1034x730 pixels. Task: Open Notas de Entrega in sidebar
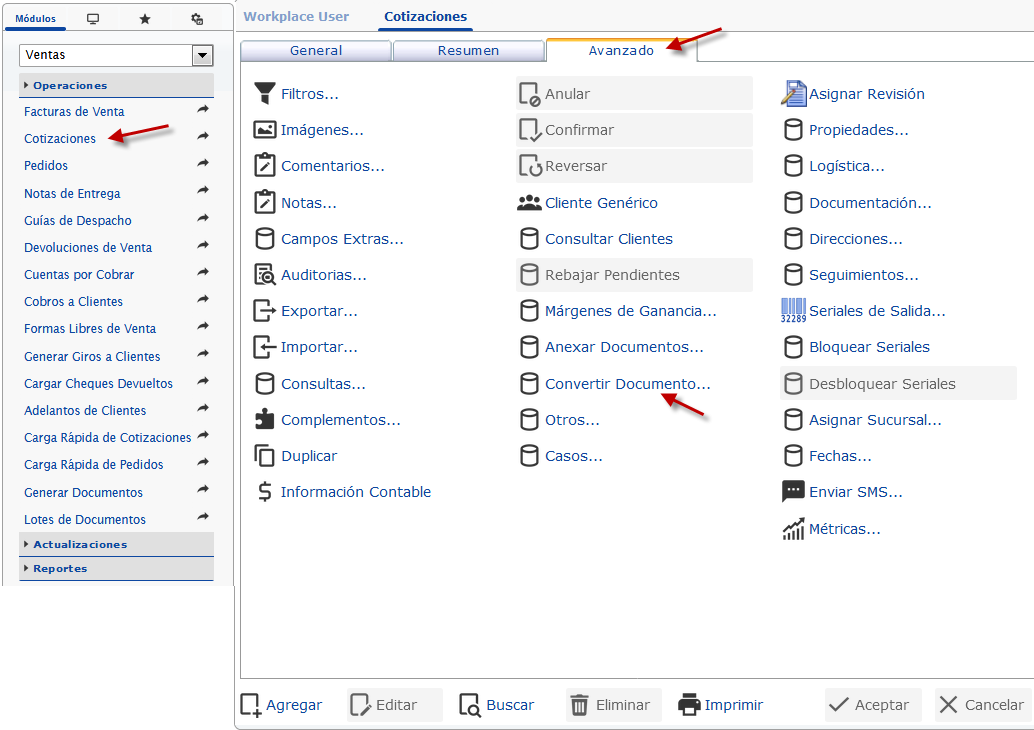click(x=73, y=193)
